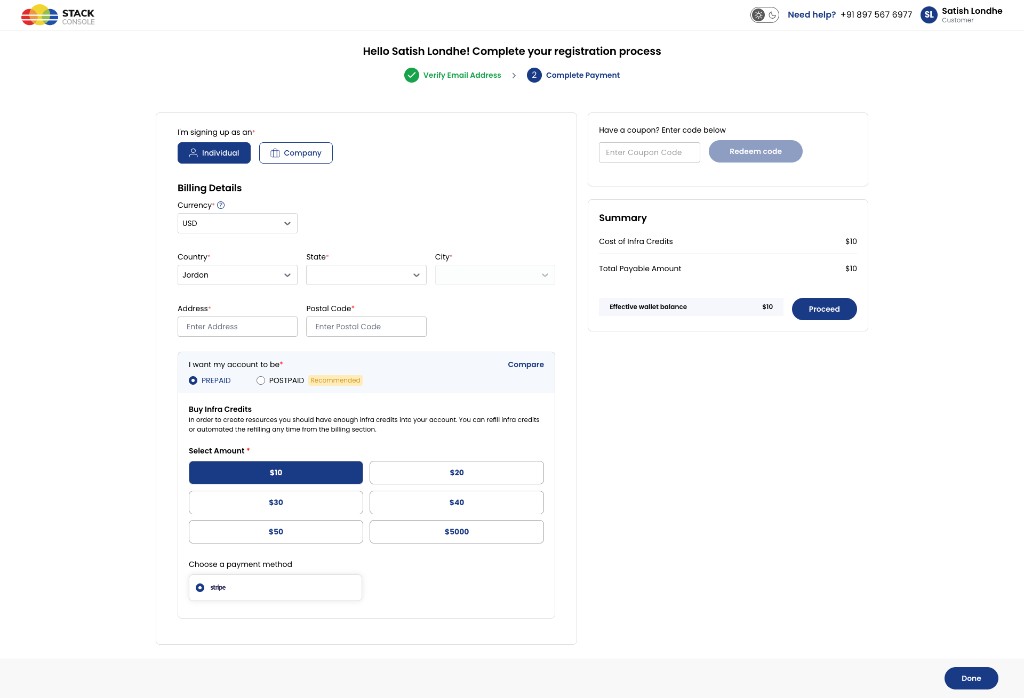The width and height of the screenshot is (1024, 698).
Task: Choose the $10 amount
Action: [276, 473]
